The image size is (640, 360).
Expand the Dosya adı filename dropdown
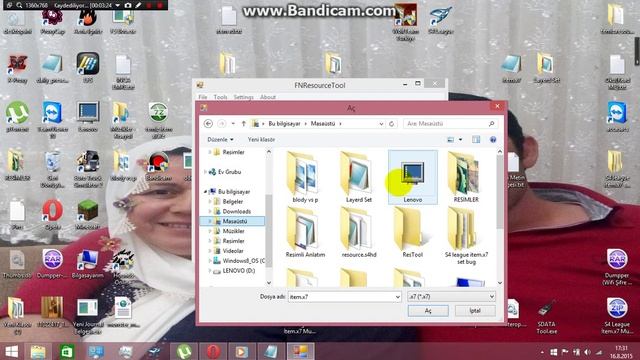point(398,297)
